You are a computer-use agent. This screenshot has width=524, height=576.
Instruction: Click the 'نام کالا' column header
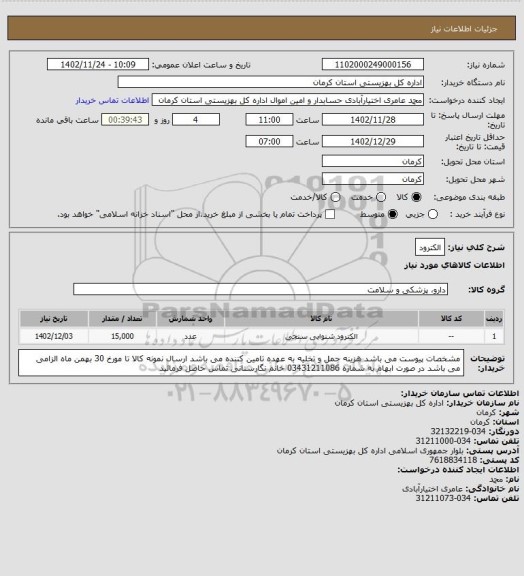[321, 318]
